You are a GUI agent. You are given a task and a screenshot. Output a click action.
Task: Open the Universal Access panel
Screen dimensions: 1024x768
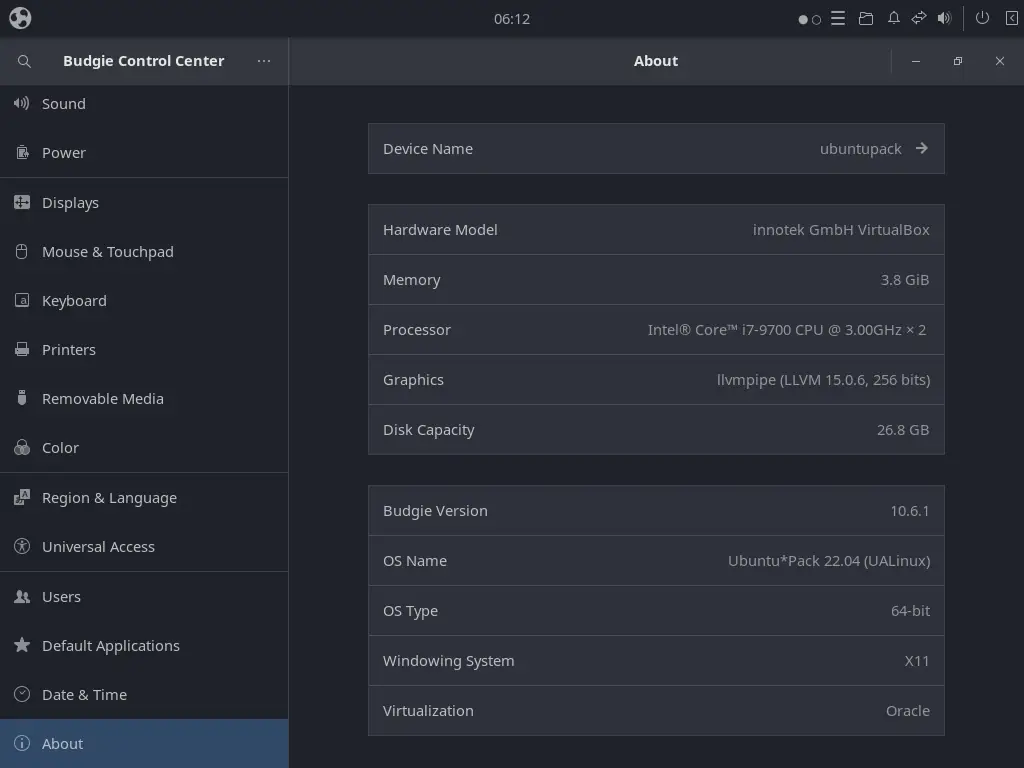(x=98, y=547)
